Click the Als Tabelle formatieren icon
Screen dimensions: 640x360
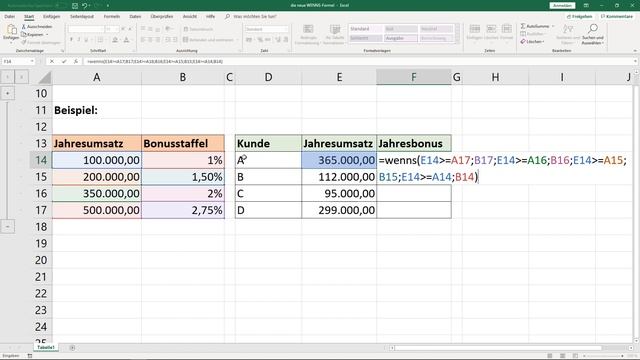[x=335, y=29]
